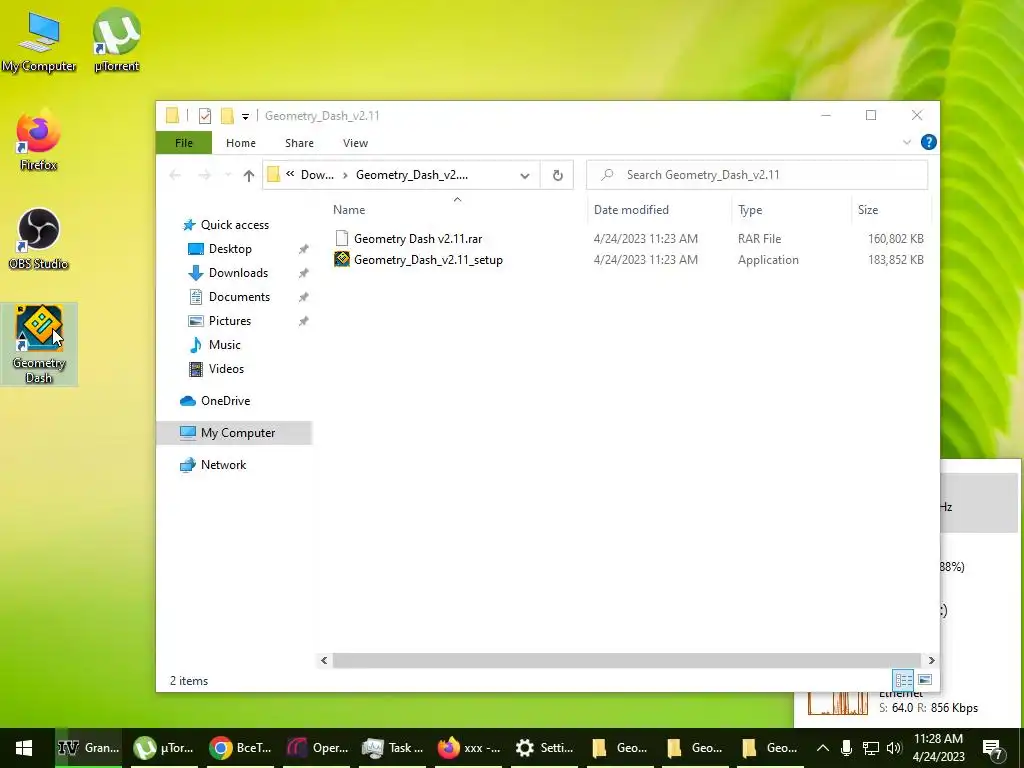This screenshot has width=1024, height=768.
Task: Sort files by the Type column
Action: coord(750,210)
